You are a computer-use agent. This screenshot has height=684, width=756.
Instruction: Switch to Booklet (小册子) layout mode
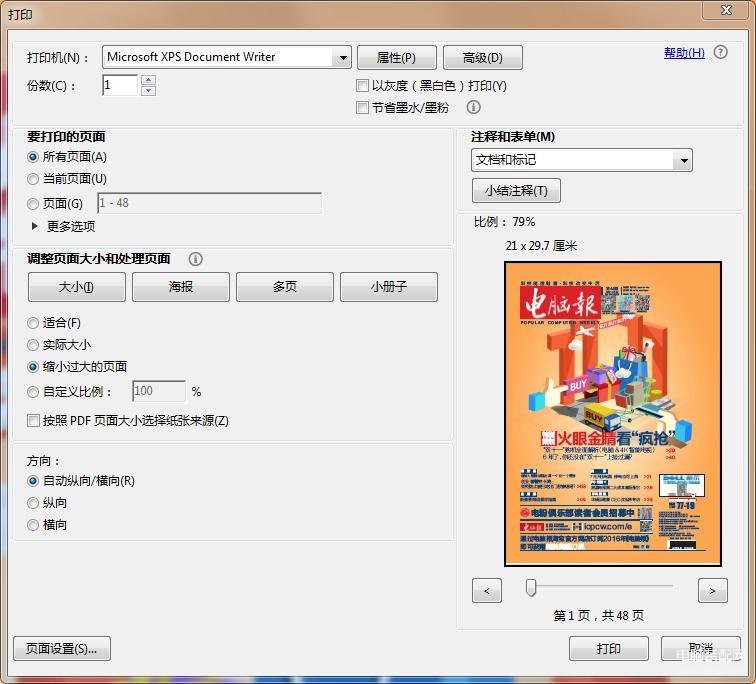coord(388,287)
